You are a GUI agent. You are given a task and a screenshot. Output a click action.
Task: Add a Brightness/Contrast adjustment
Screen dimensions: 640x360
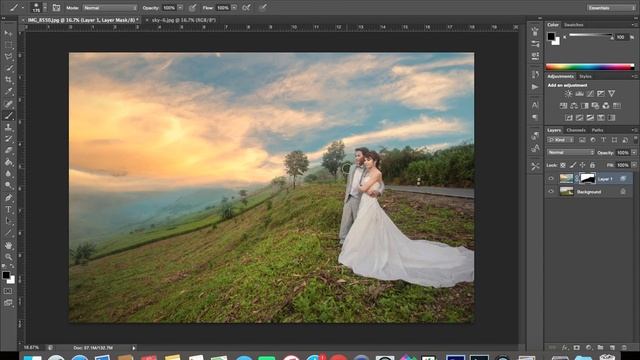pyautogui.click(x=568, y=94)
